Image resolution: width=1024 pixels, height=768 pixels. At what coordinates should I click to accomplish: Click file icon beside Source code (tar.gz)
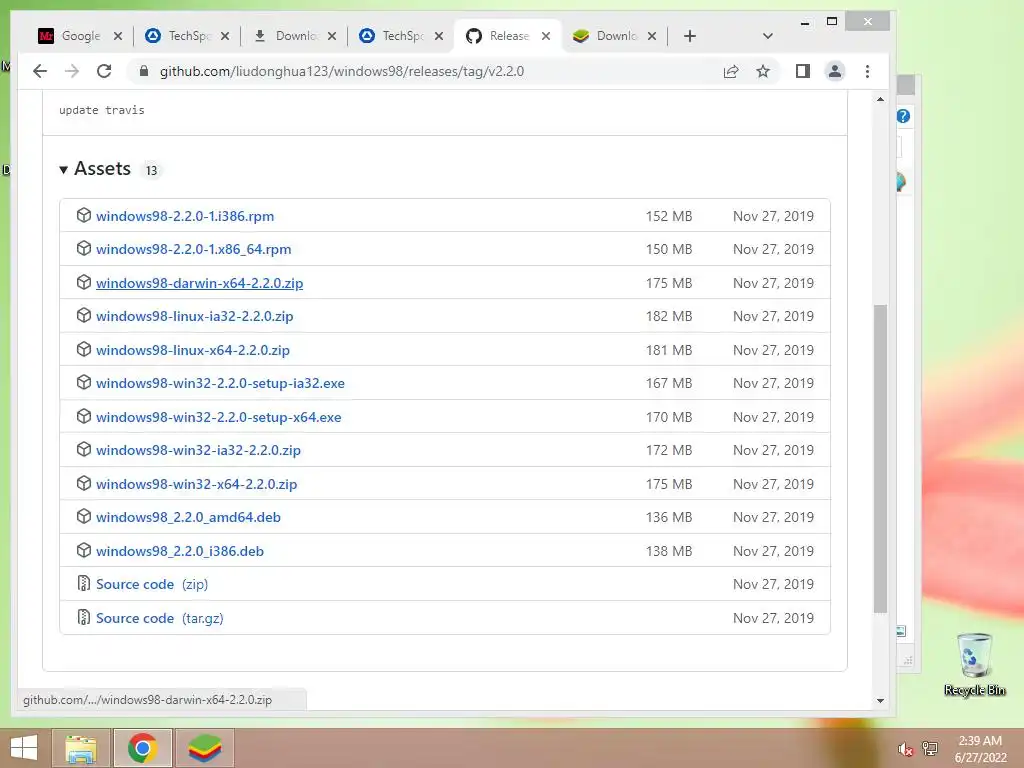[84, 617]
